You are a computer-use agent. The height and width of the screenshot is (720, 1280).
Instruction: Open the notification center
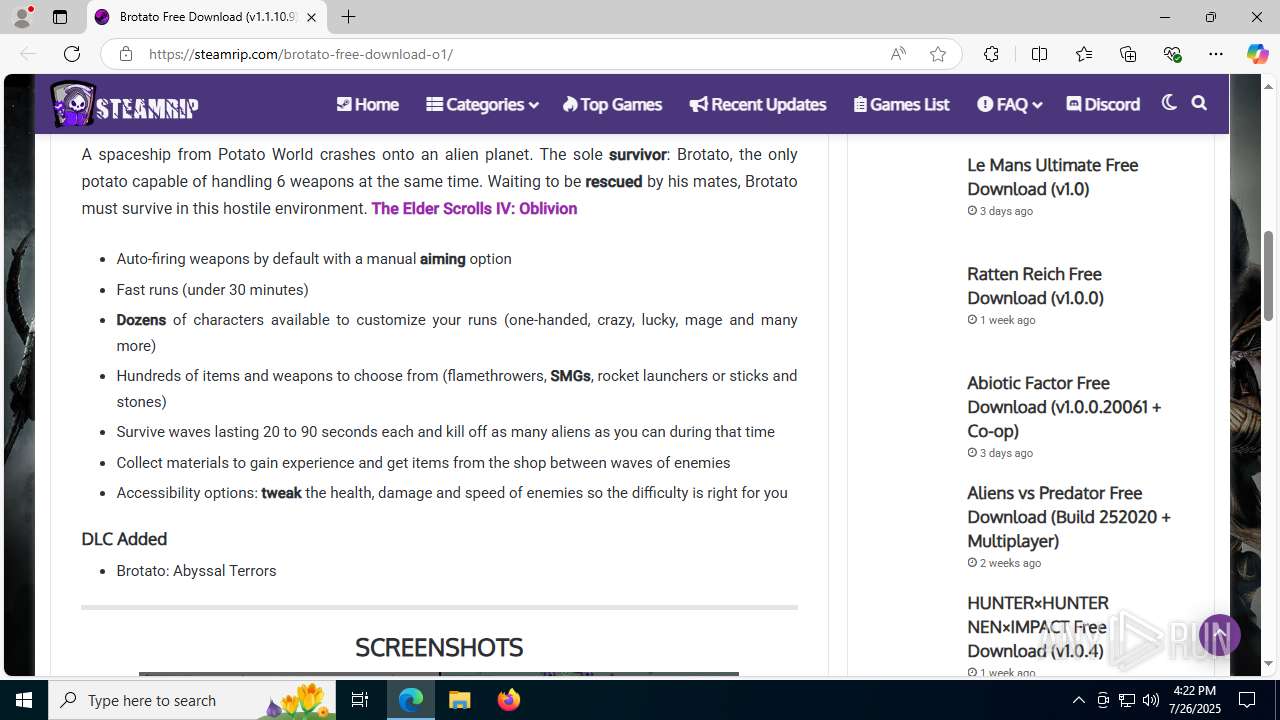pos(1247,700)
